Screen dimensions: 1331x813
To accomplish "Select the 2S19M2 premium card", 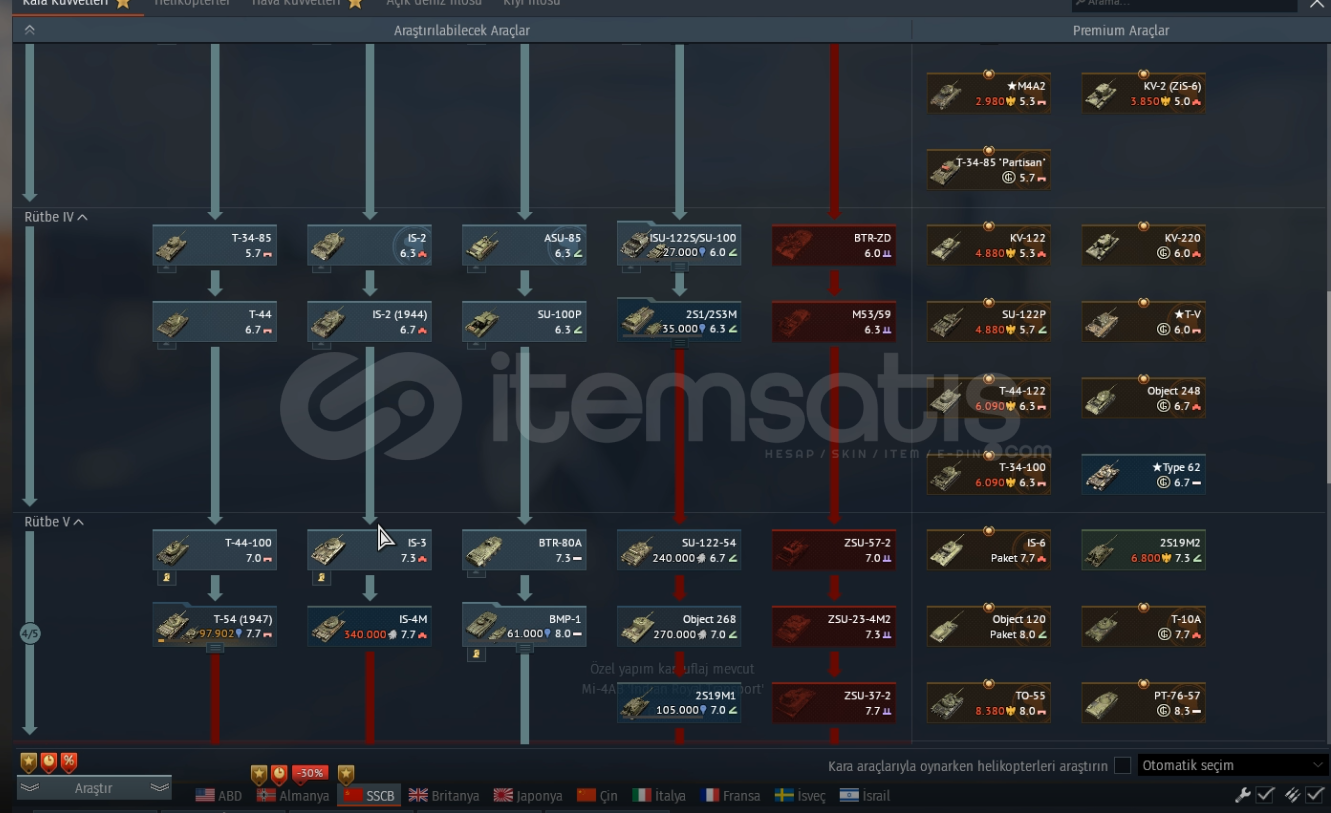I will 1144,550.
